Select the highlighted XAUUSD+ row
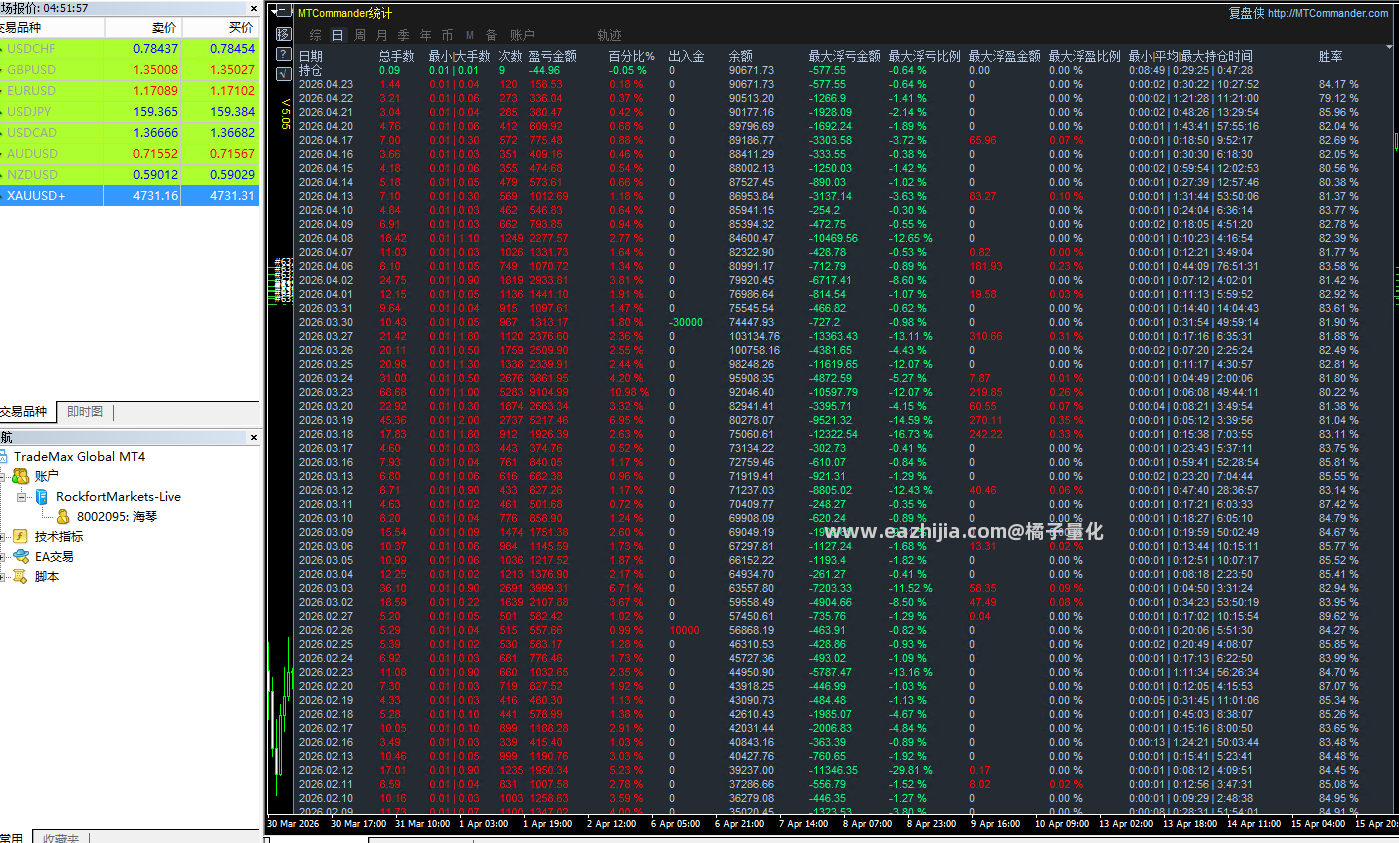Screen dimensions: 1399x843 pyautogui.click(x=129, y=196)
